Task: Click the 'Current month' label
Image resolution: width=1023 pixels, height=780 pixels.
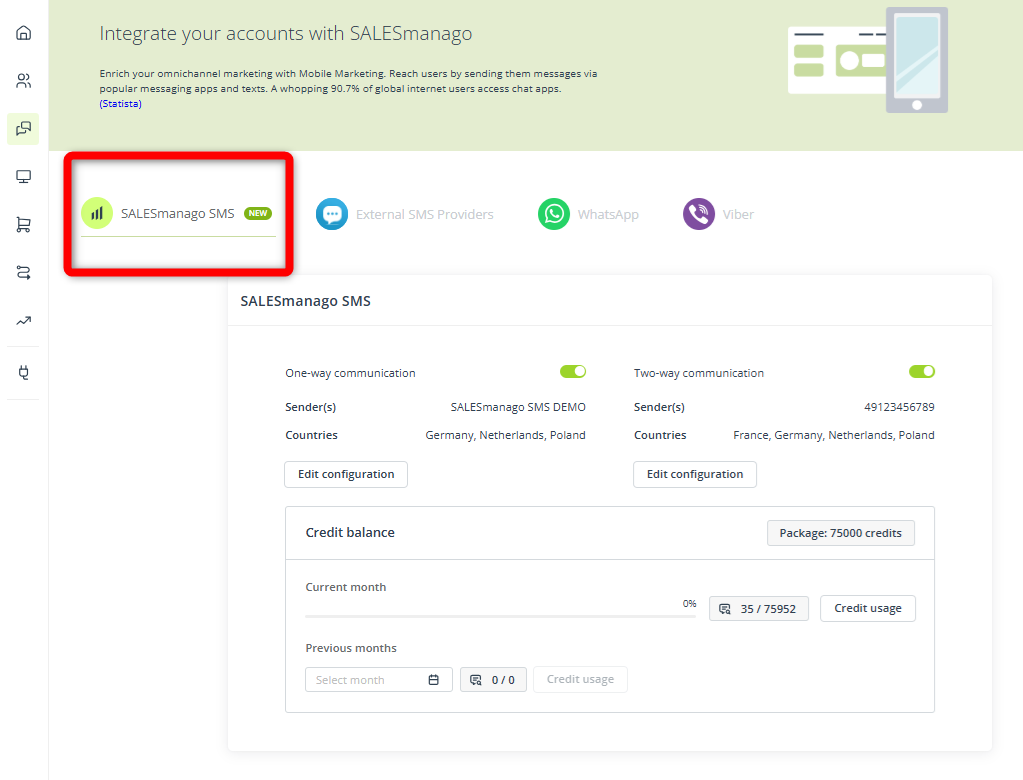Action: (346, 587)
